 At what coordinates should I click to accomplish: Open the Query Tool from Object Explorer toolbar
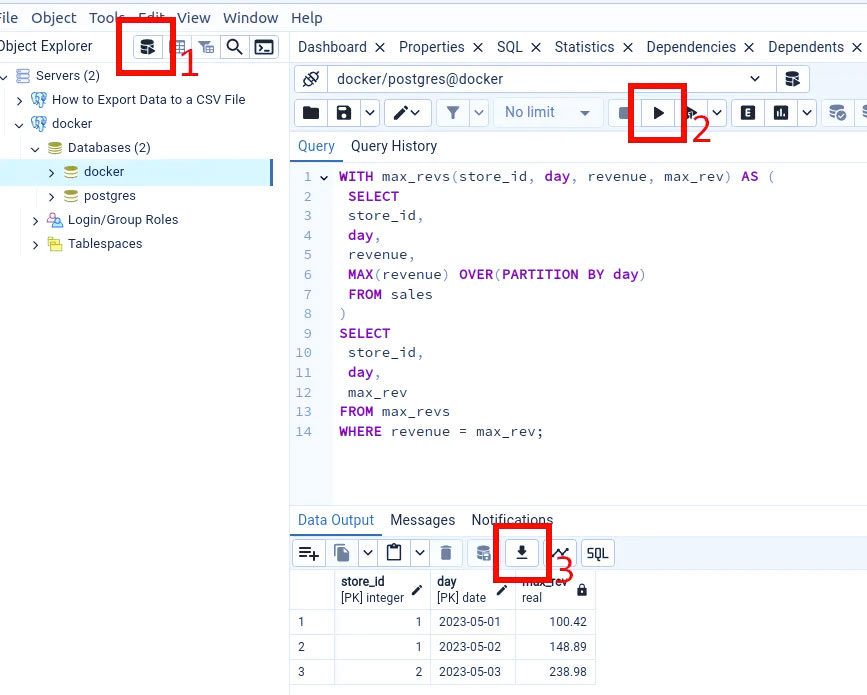coord(146,46)
